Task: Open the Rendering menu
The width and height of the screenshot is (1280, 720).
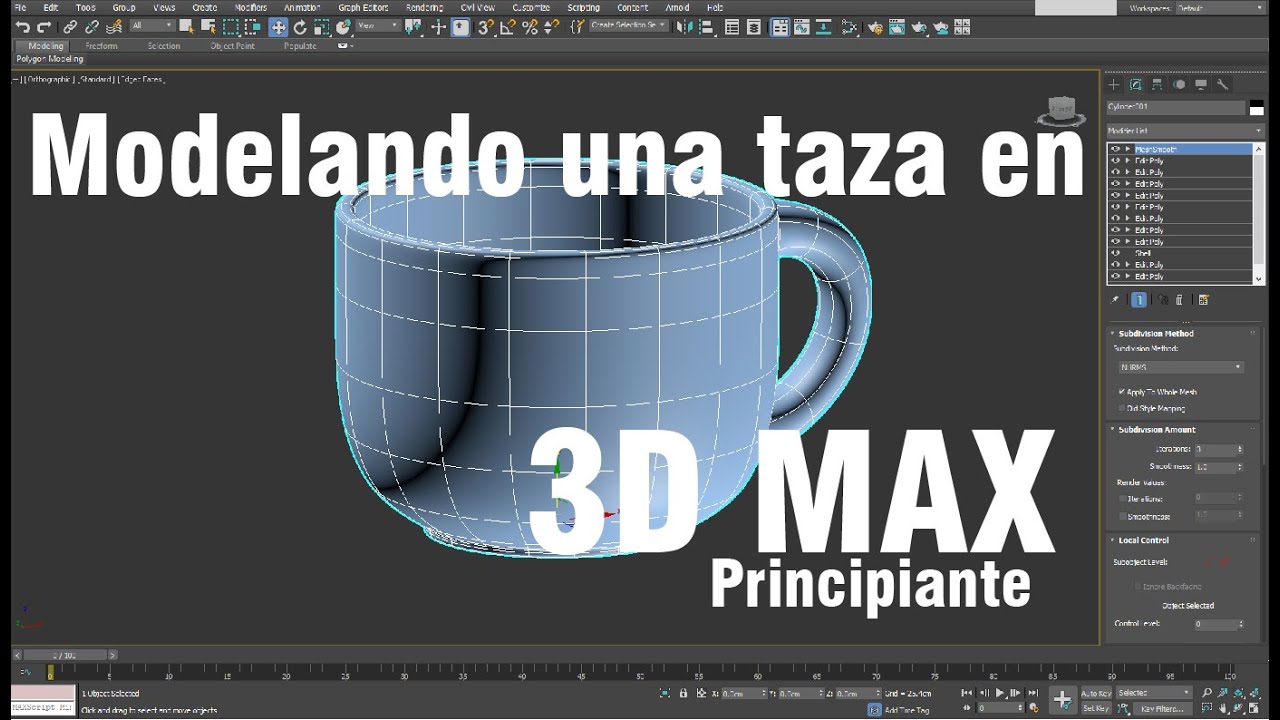Action: pyautogui.click(x=424, y=7)
